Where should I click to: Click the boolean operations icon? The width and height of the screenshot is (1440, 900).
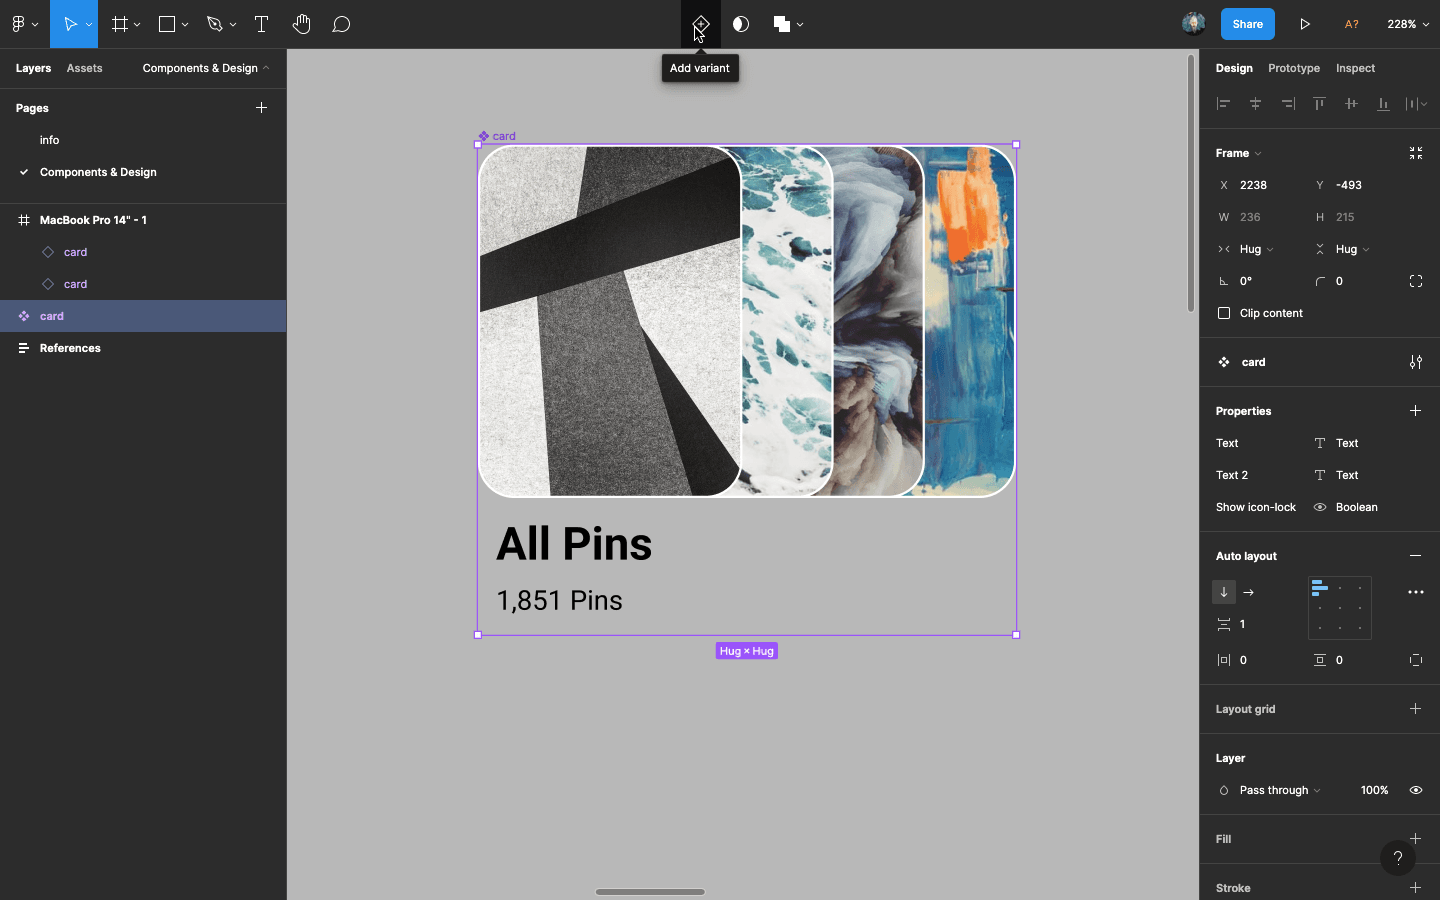pos(782,24)
